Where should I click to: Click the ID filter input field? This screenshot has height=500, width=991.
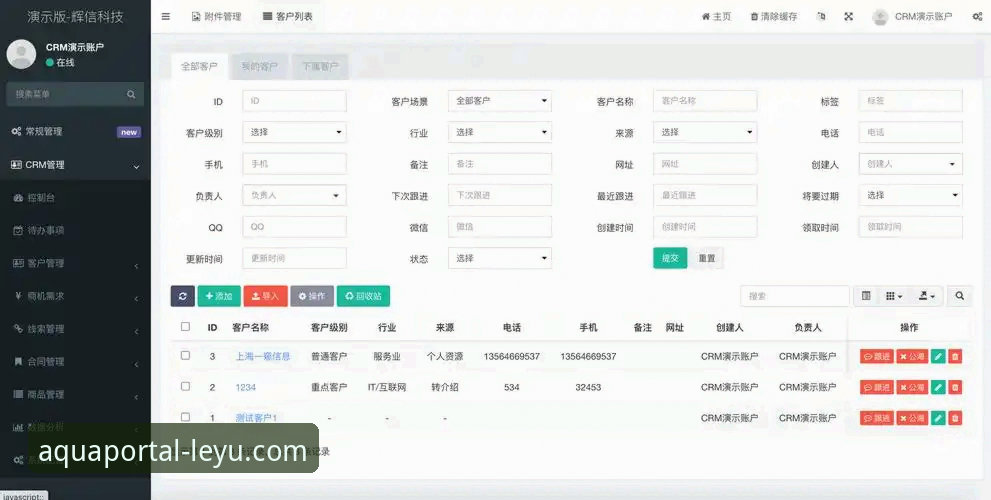coord(295,101)
